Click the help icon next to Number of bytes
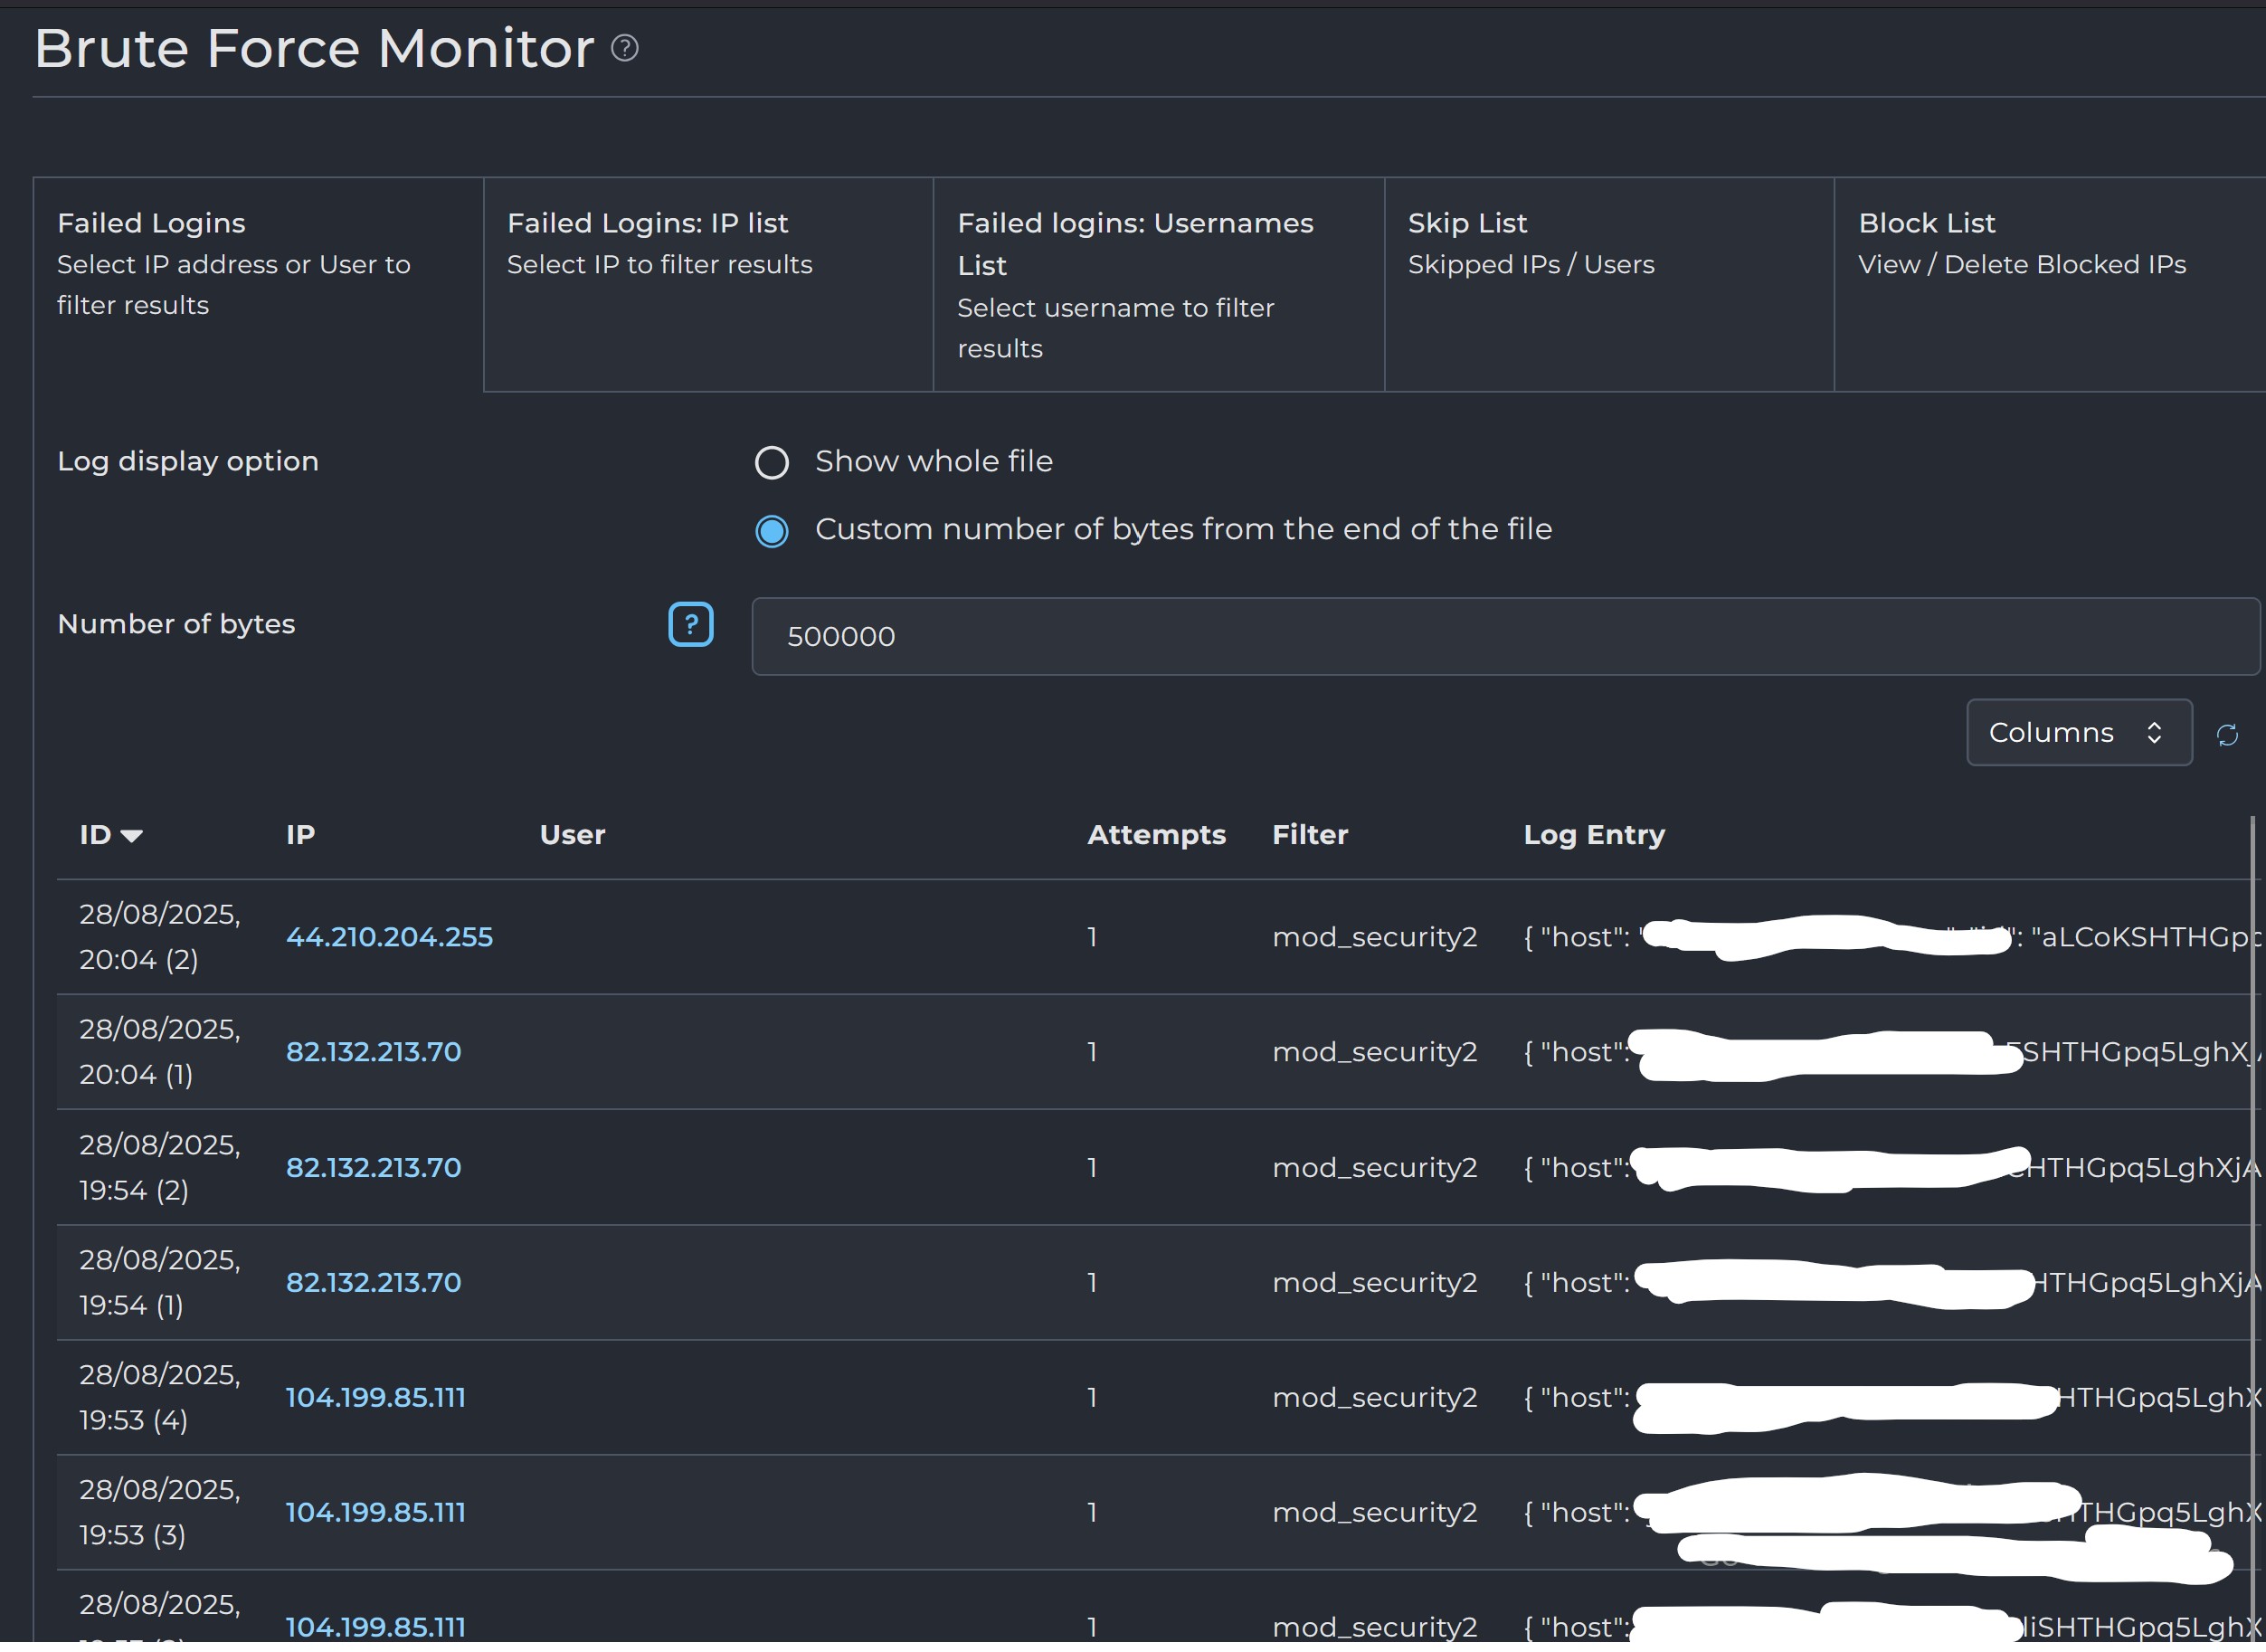Viewport: 2266px width, 1652px height. click(x=691, y=624)
